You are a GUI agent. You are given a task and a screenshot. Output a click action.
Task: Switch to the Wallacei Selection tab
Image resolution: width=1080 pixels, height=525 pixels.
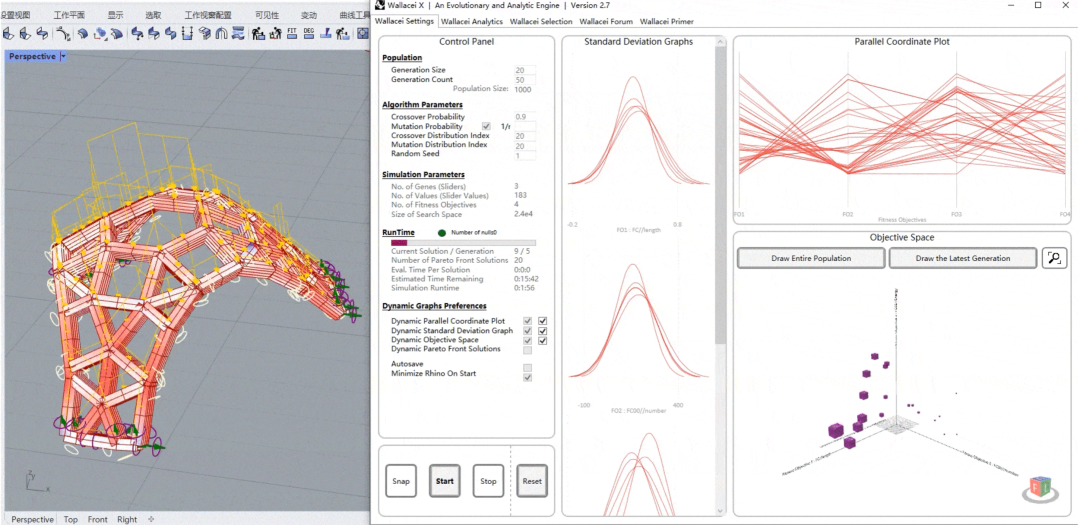pos(541,21)
